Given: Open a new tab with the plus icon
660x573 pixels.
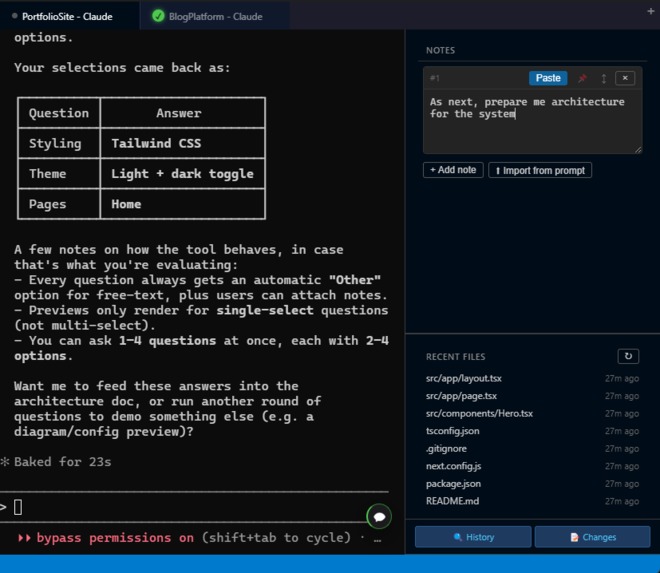Looking at the screenshot, I should (x=650, y=11).
